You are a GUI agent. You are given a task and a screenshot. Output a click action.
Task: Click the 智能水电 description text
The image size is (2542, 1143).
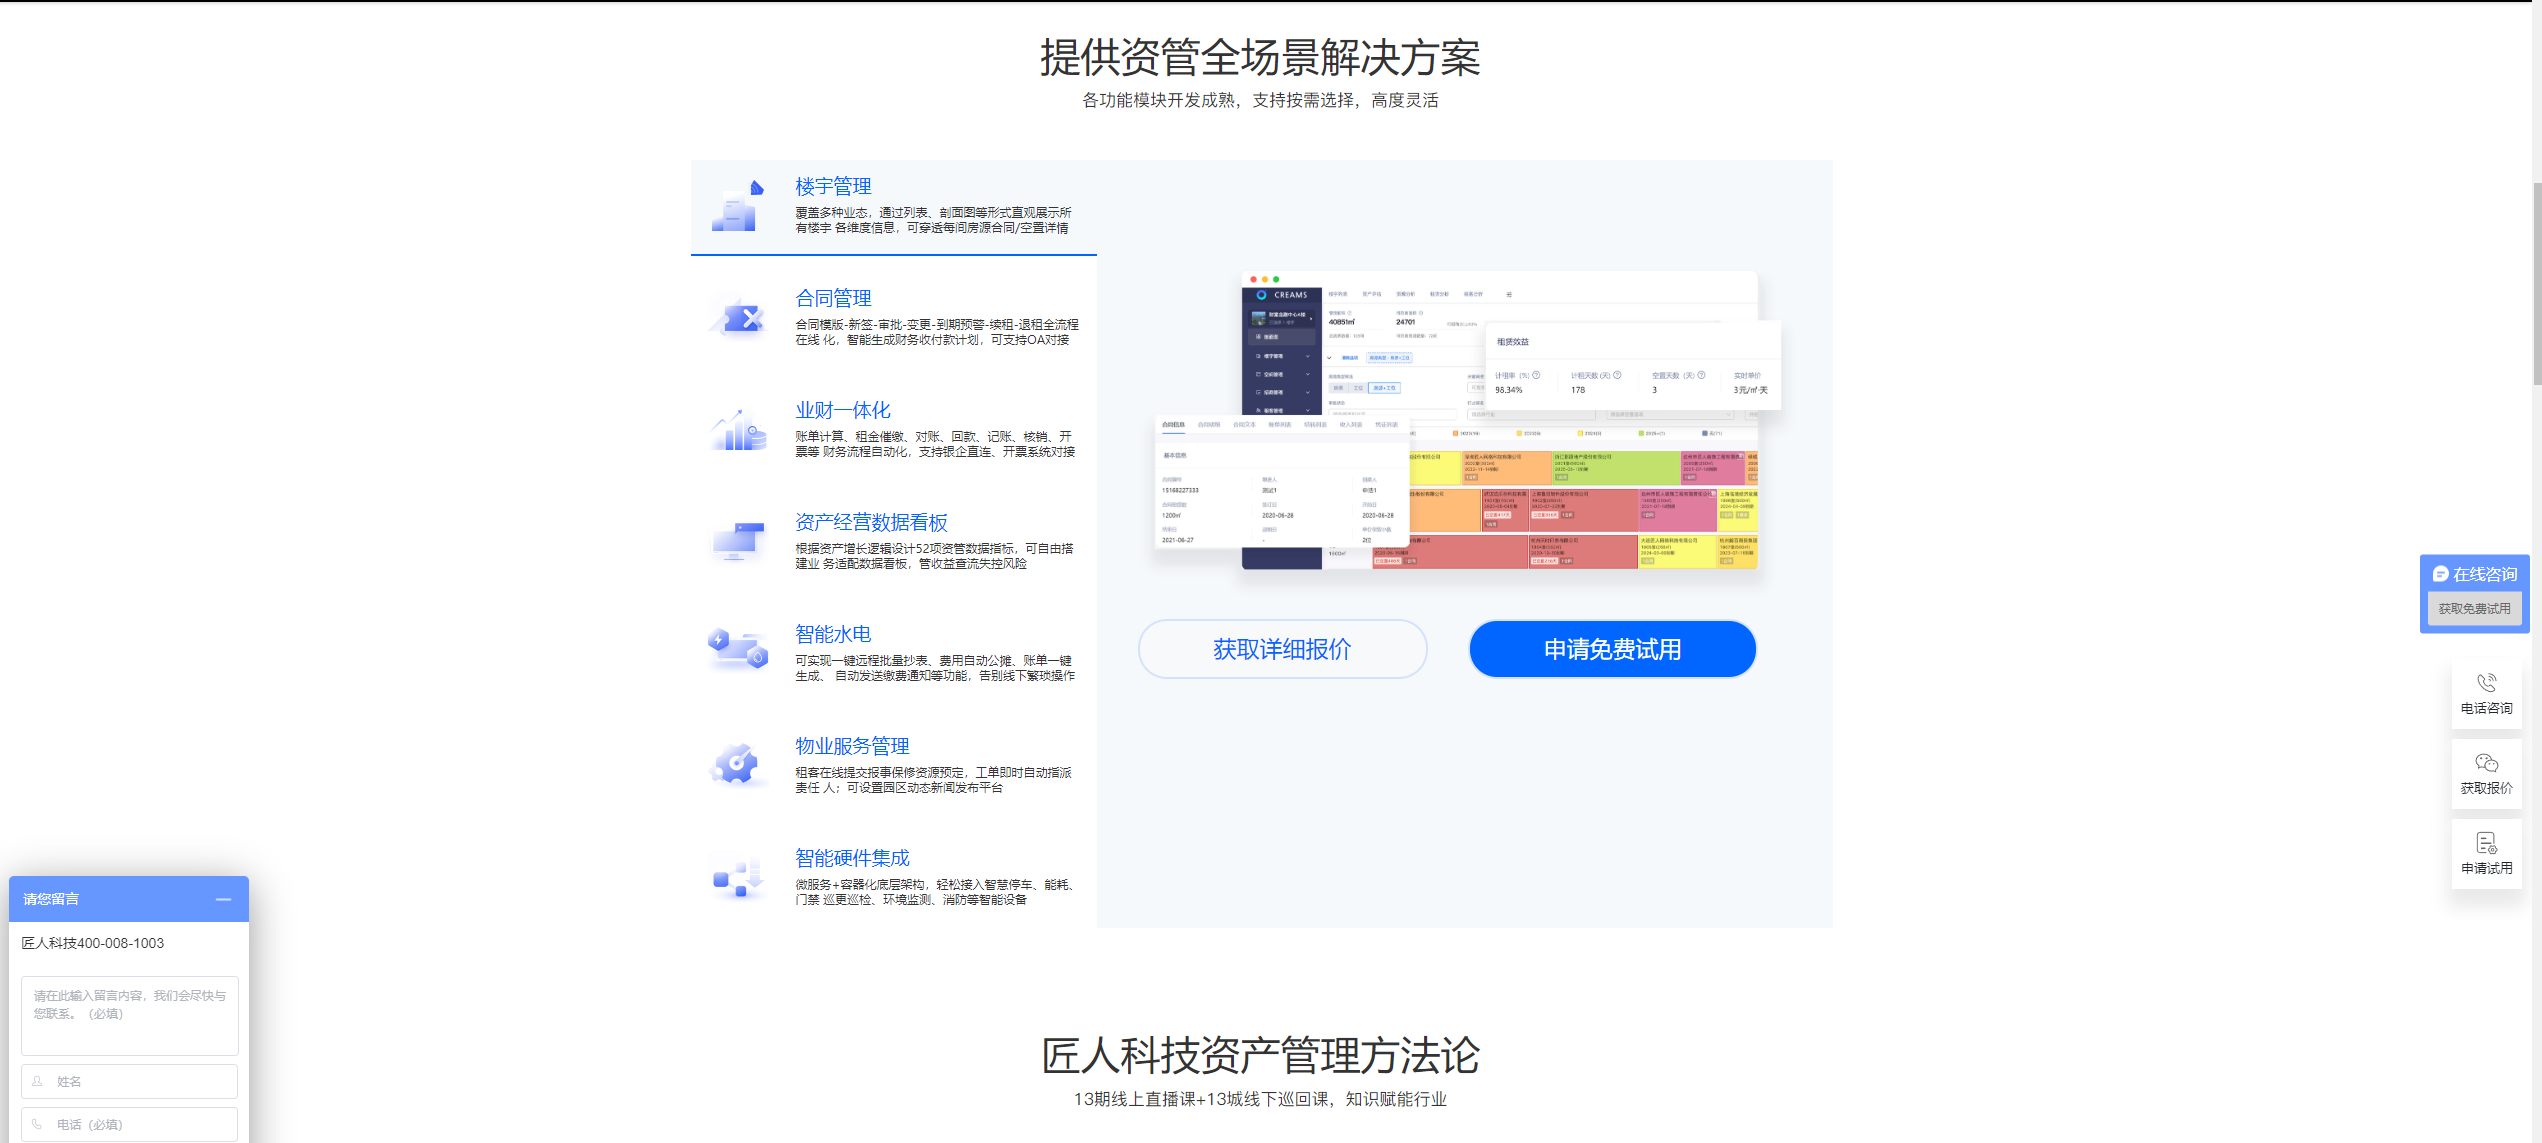click(x=935, y=668)
